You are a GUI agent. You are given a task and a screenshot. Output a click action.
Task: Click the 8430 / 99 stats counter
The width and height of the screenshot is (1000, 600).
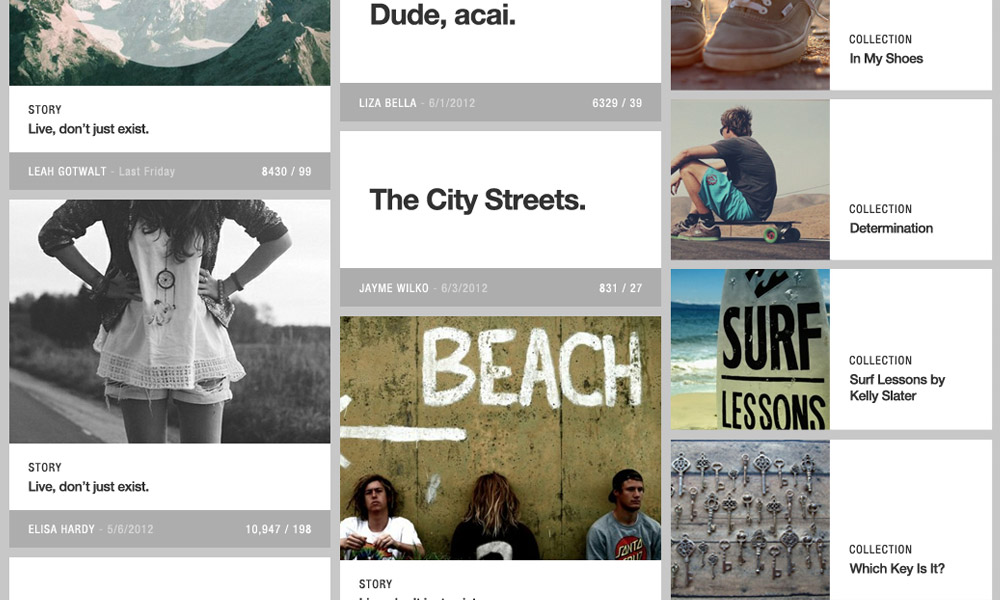click(x=286, y=172)
